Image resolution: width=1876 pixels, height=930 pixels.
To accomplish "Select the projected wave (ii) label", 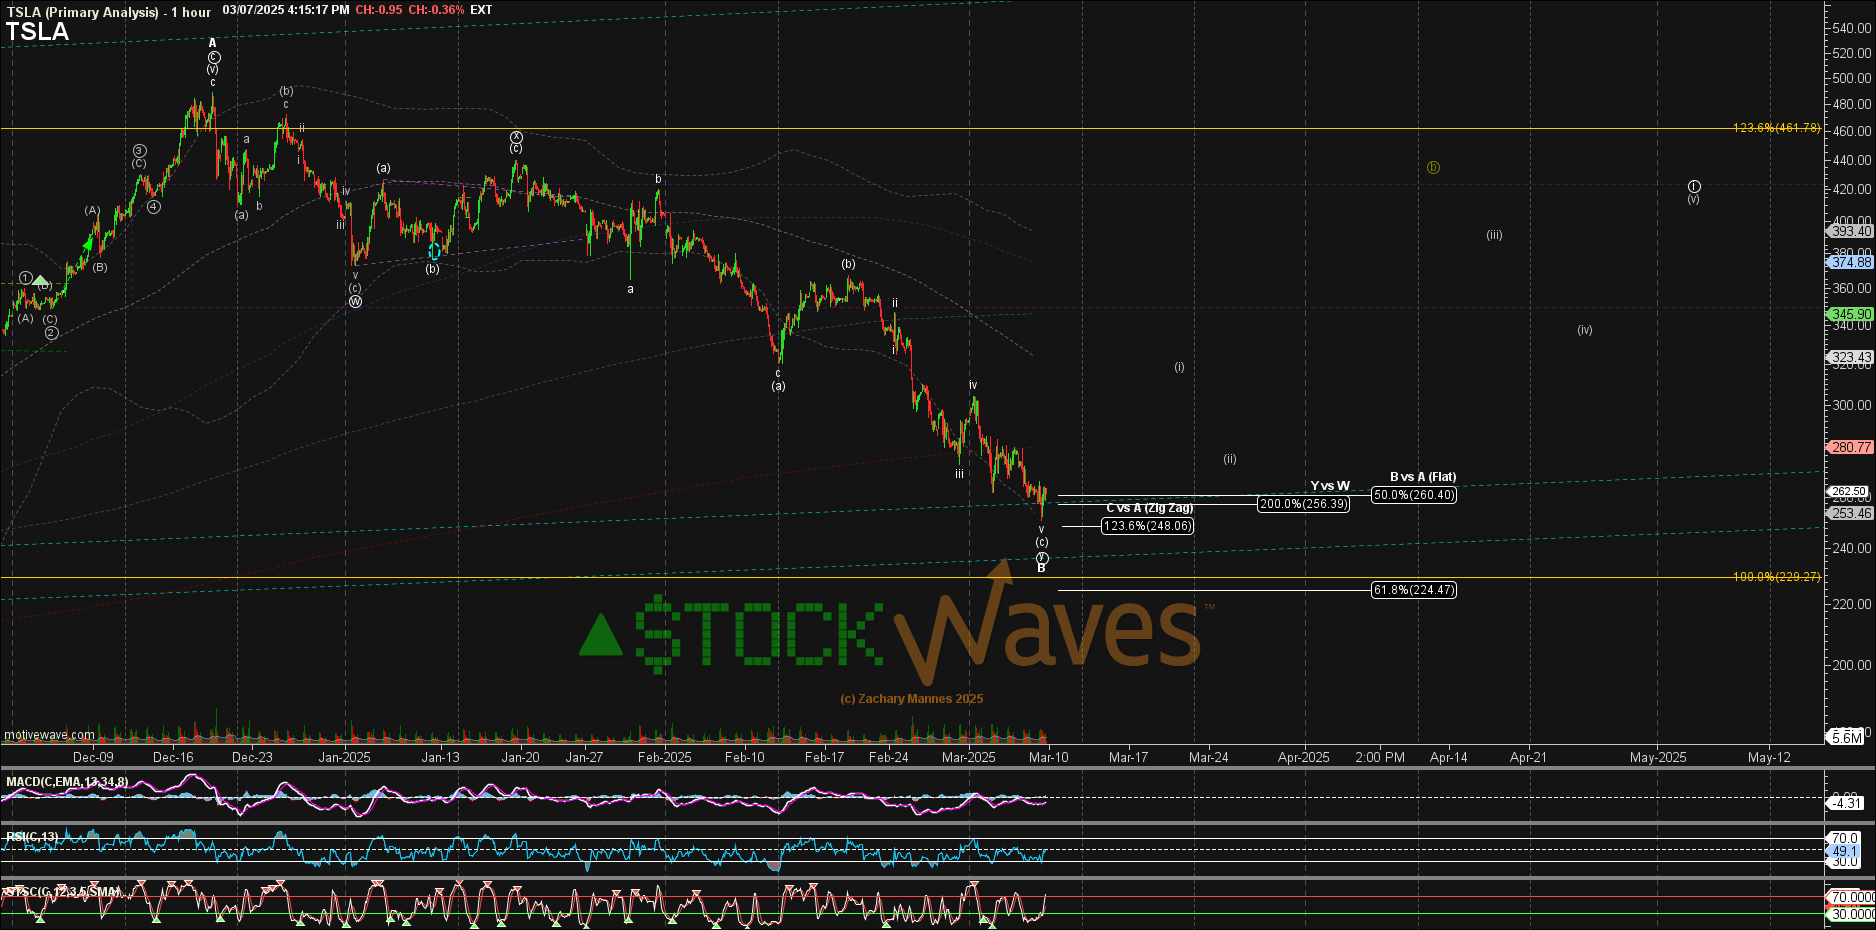I will 1230,459.
